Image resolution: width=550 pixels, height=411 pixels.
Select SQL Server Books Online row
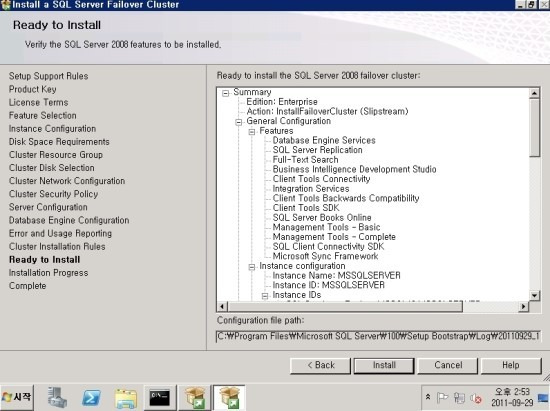tap(322, 218)
